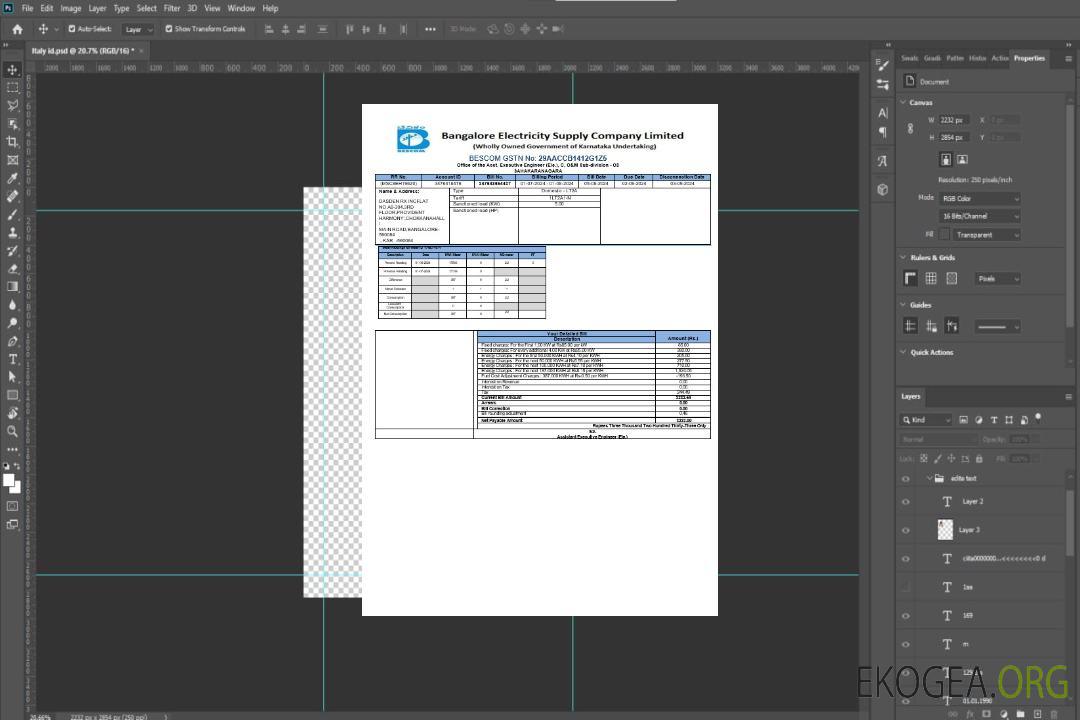Open the Paragraph panel icon

883,132
